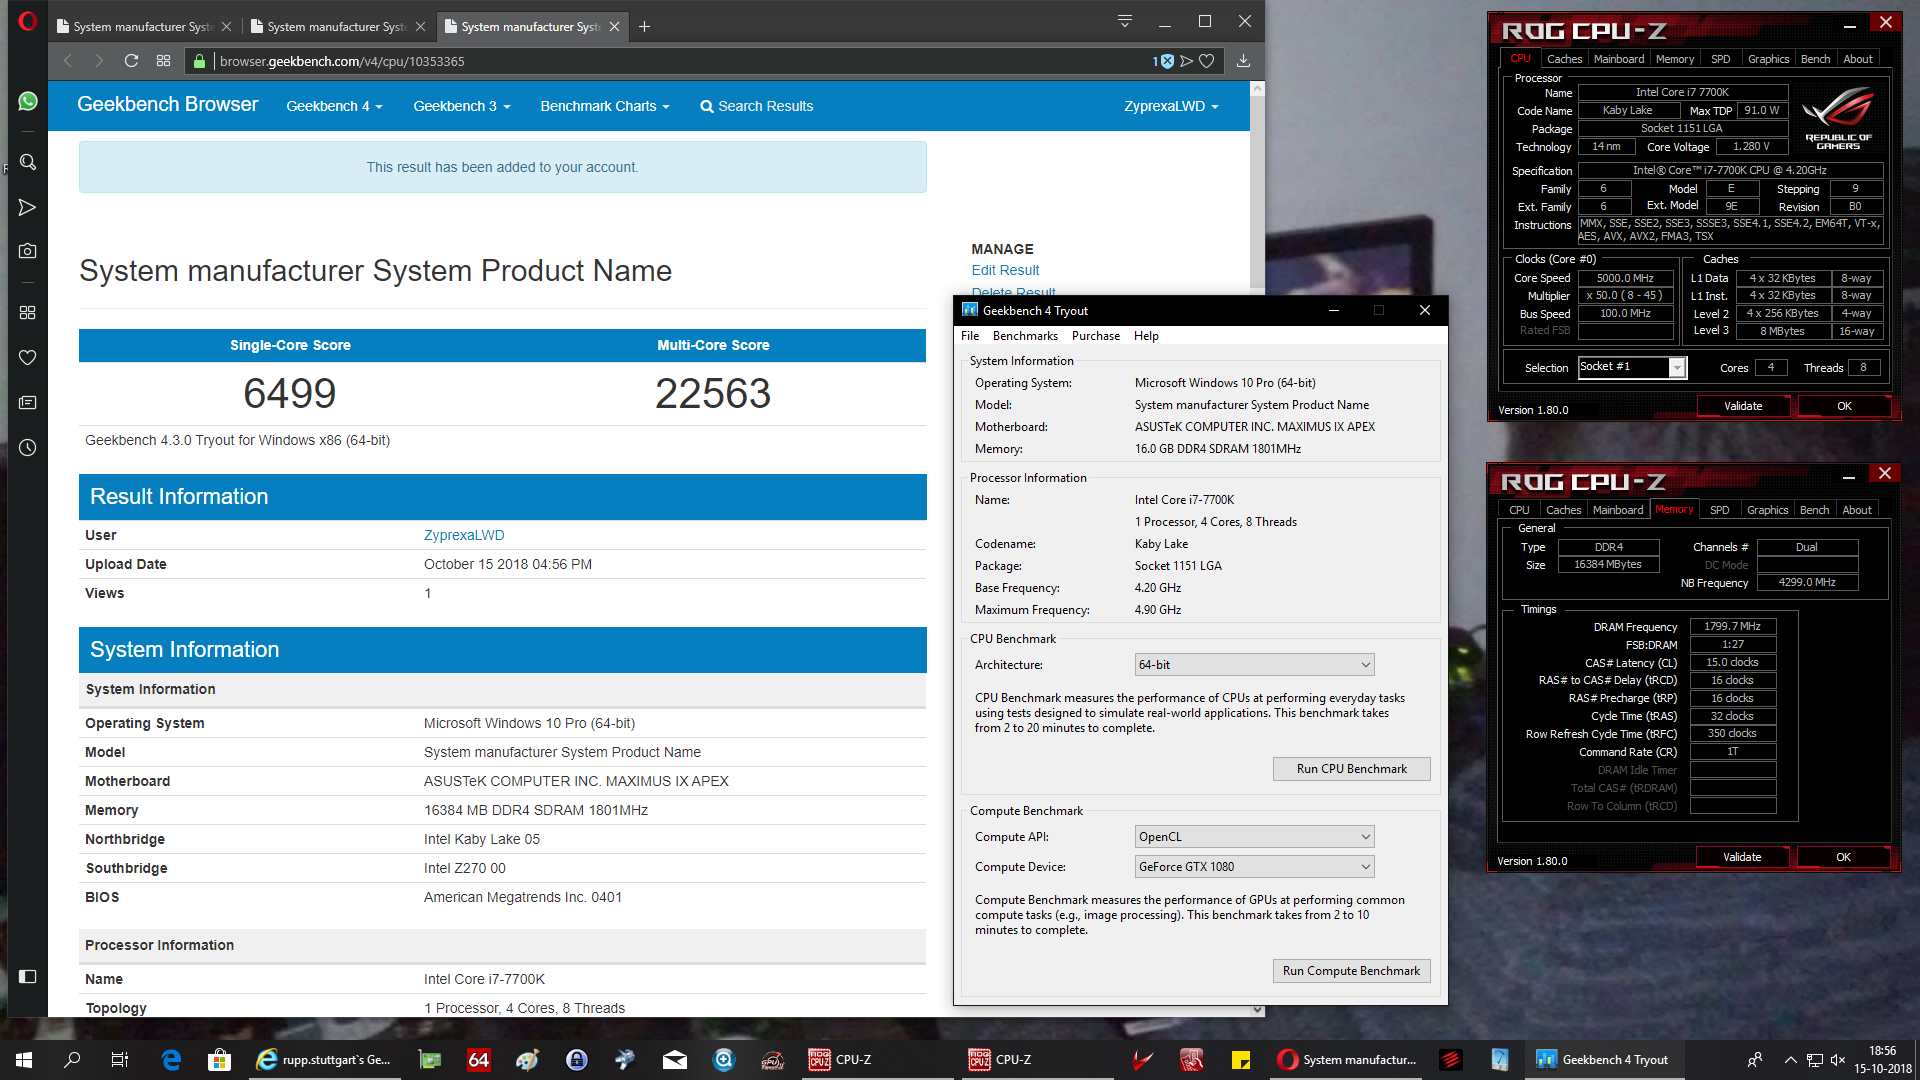Open the About tab in top CPU-Z window
Screen dimensions: 1920x1080
tap(1858, 59)
